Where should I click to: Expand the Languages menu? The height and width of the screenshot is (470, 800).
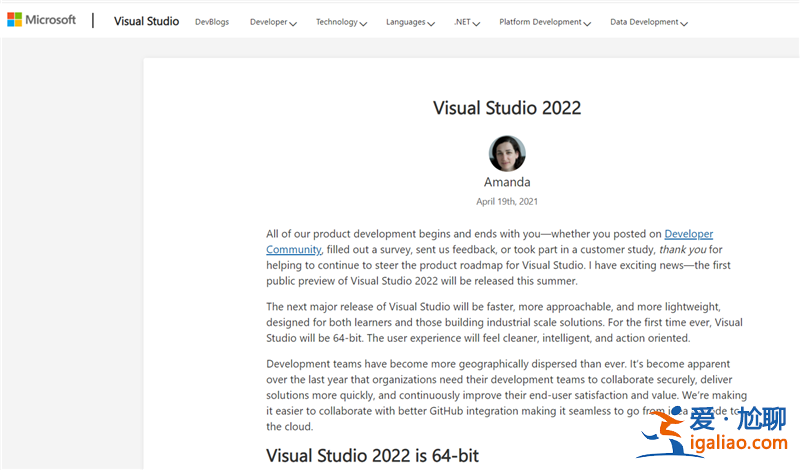pos(410,22)
